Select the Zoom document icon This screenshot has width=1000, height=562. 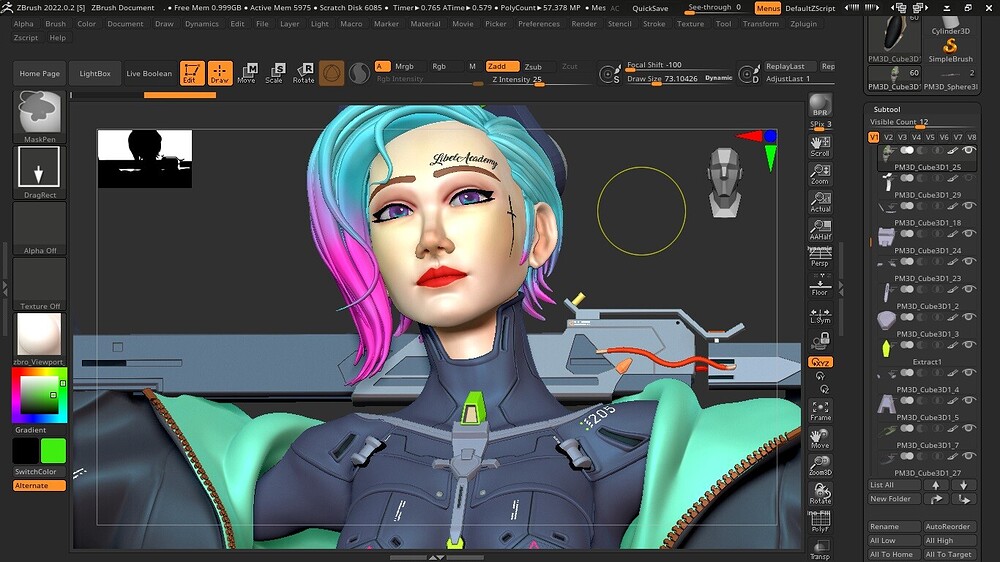(820, 174)
